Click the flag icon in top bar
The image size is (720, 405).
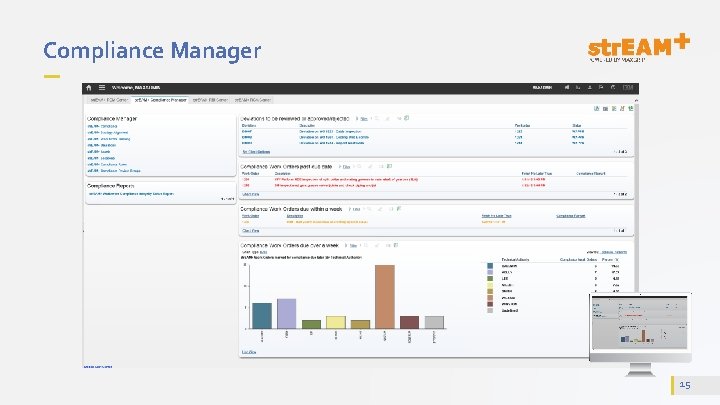point(601,87)
